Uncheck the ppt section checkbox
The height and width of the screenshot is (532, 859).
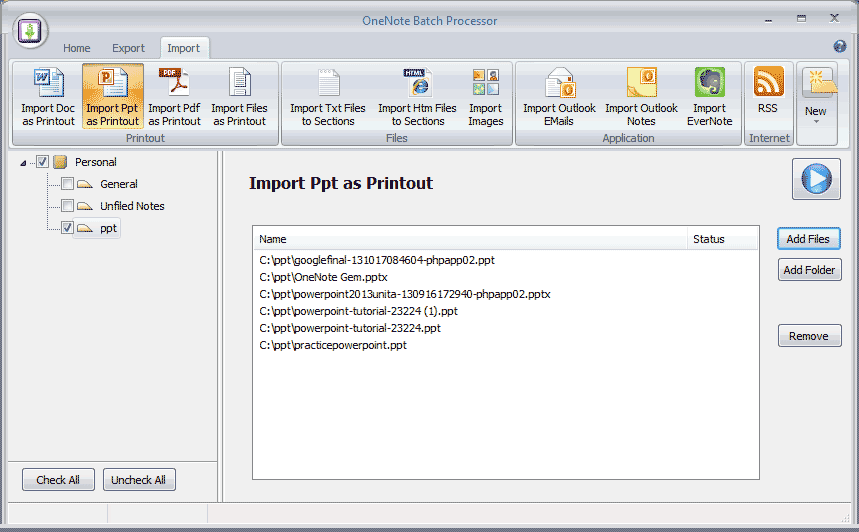coord(67,227)
